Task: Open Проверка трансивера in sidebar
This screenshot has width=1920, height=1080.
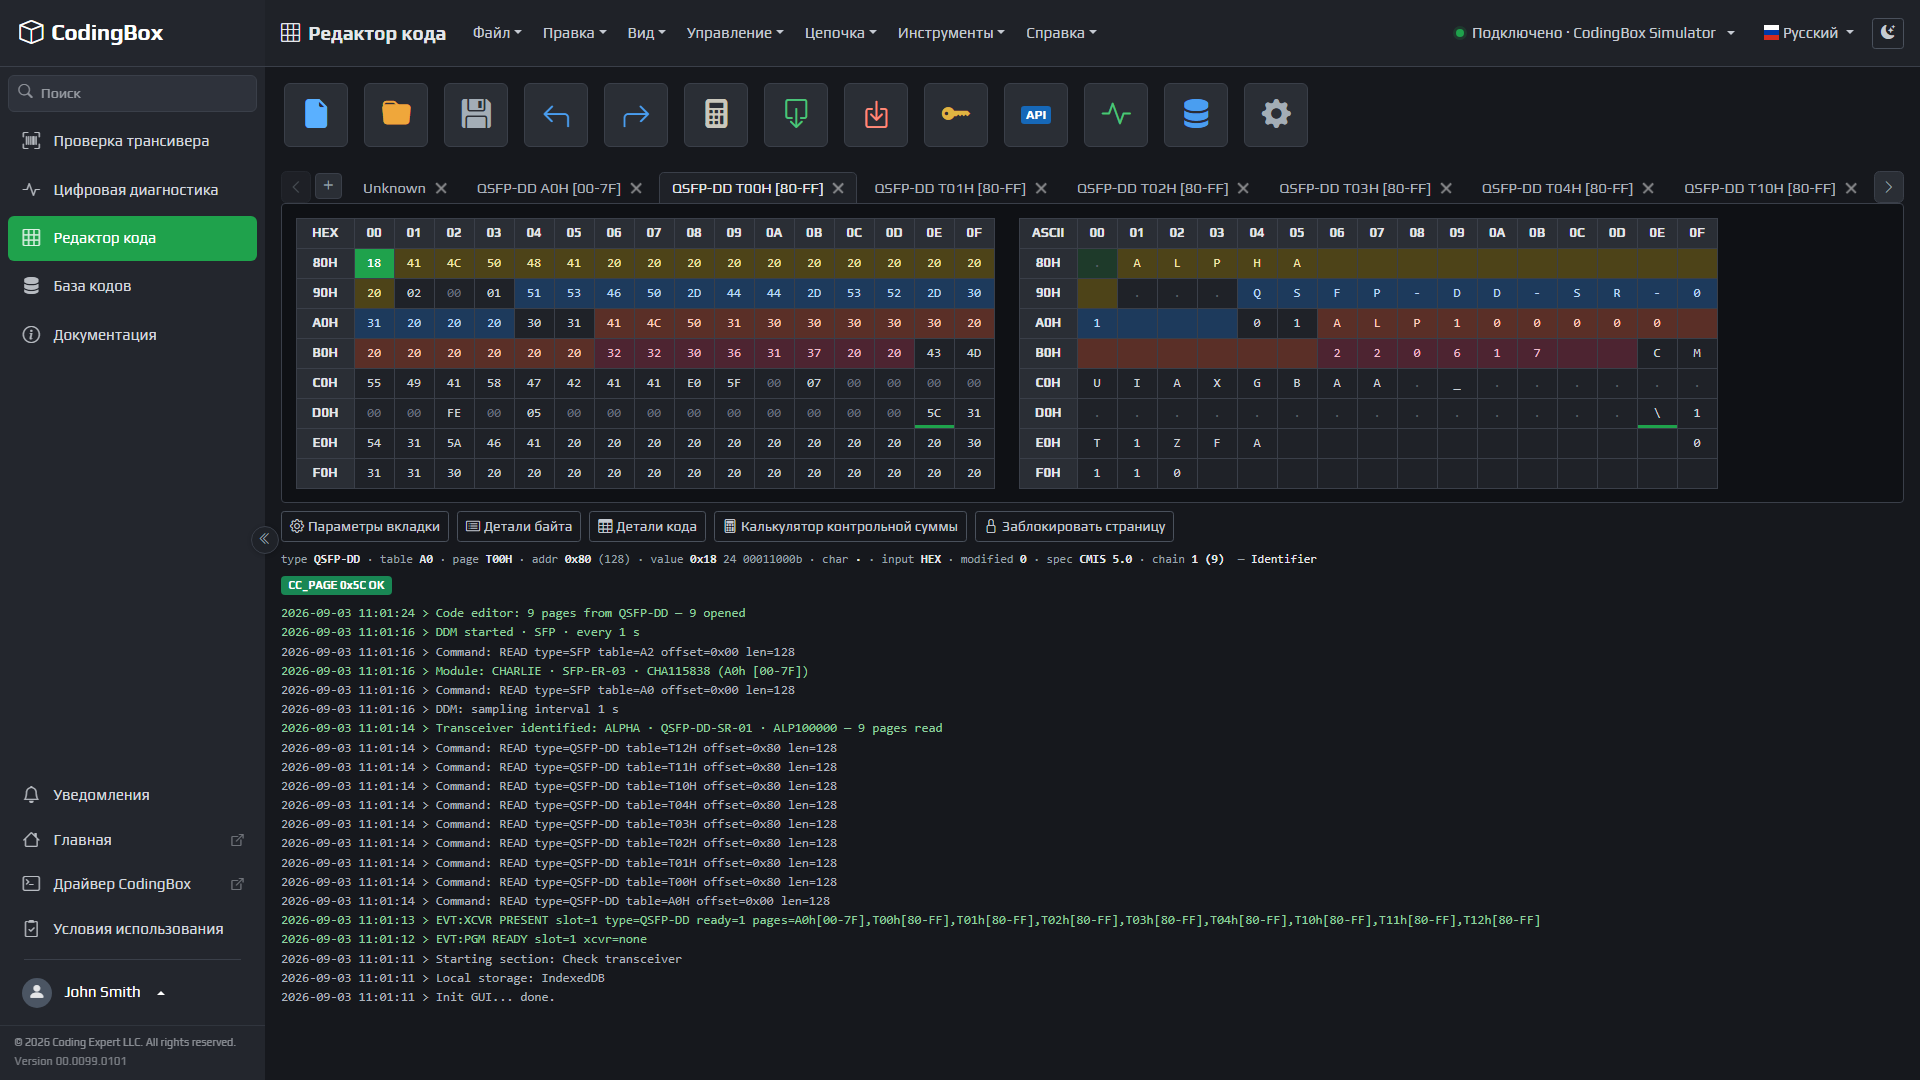Action: [x=132, y=141]
